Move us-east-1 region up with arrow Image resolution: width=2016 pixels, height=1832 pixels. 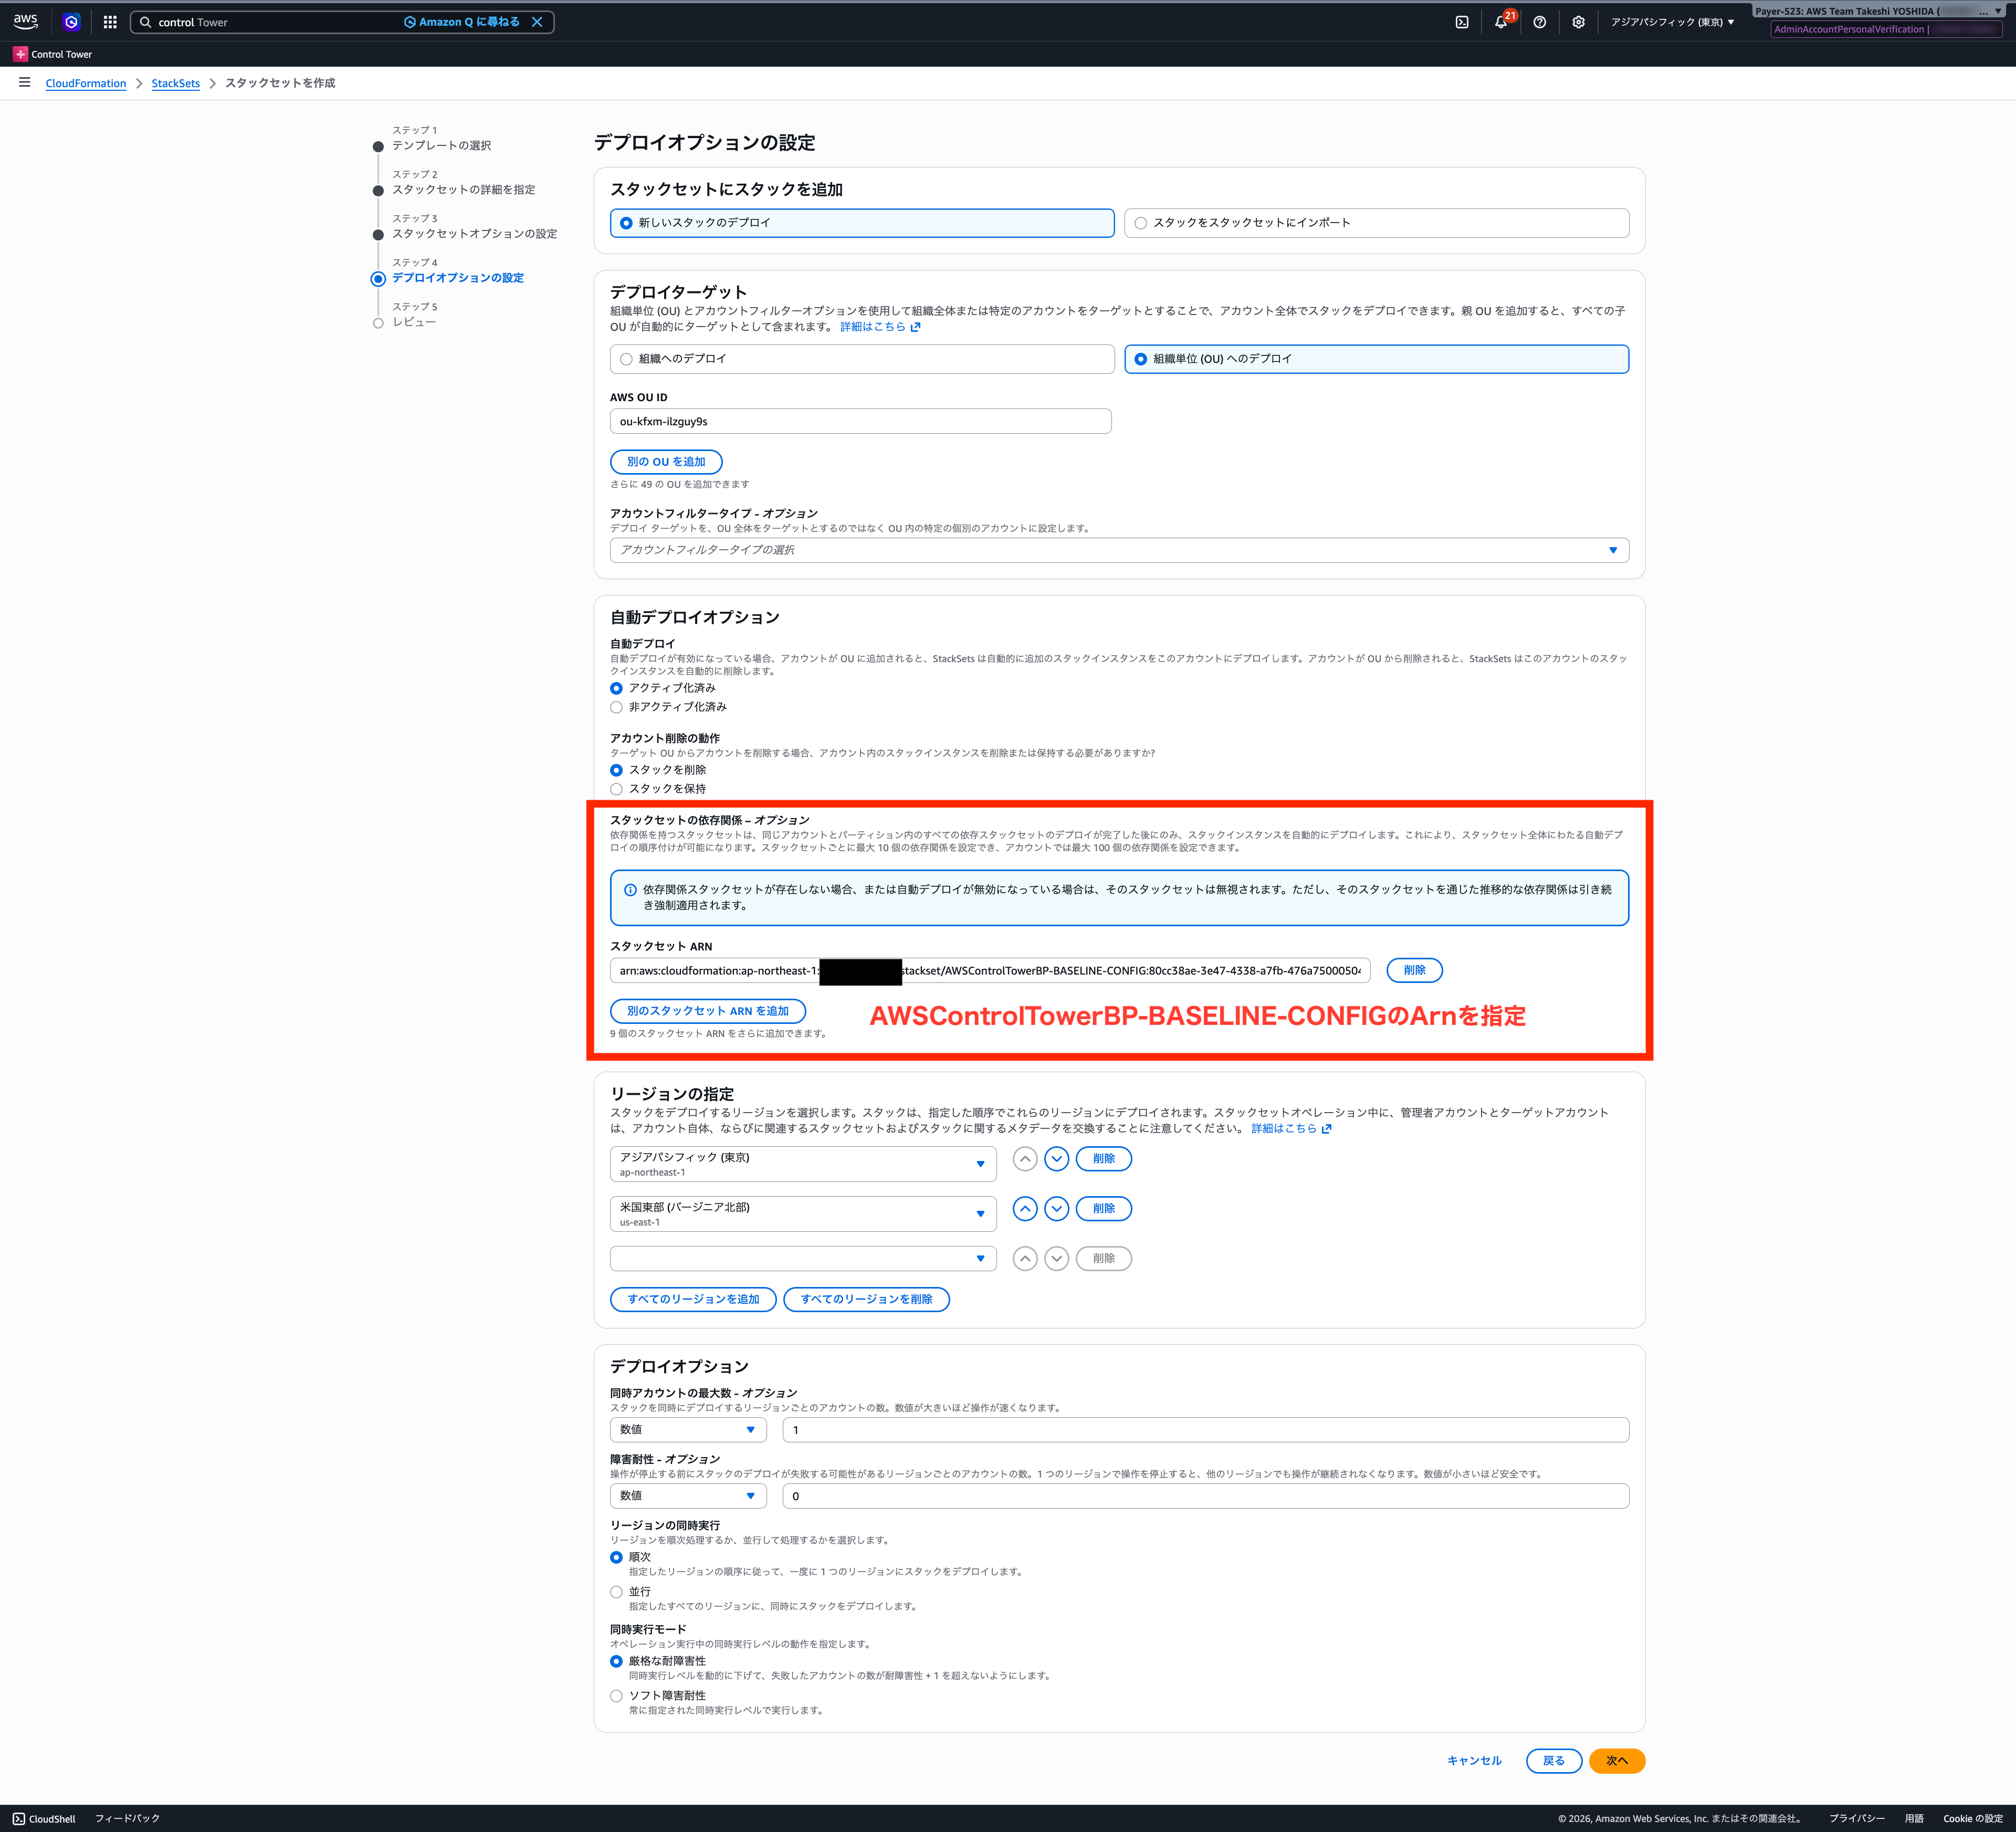[x=1025, y=1209]
